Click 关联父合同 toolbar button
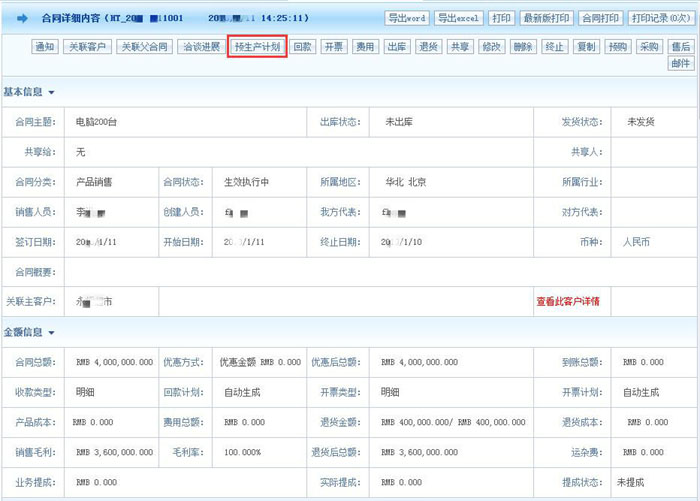 tap(144, 47)
